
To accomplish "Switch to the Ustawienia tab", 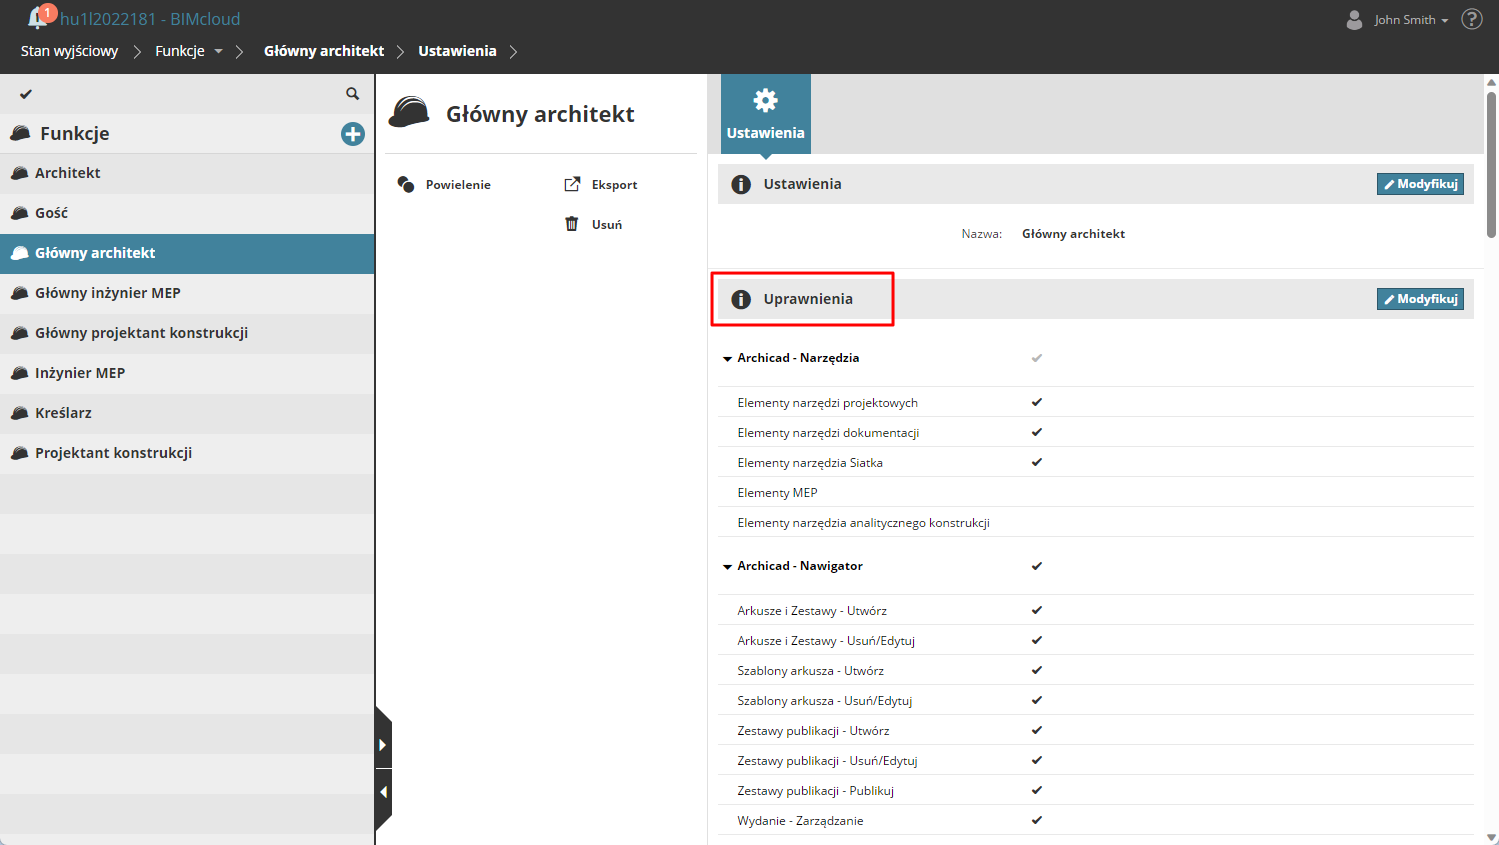I will pos(765,114).
